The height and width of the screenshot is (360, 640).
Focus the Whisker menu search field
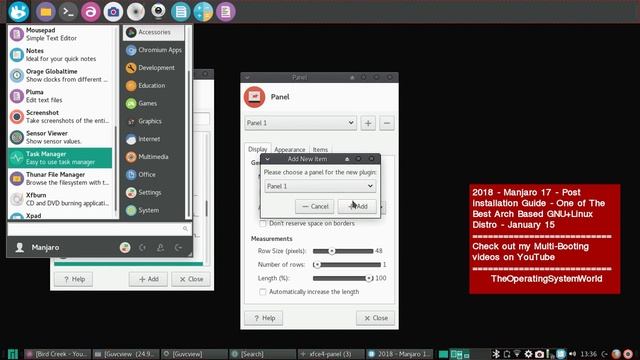point(100,229)
